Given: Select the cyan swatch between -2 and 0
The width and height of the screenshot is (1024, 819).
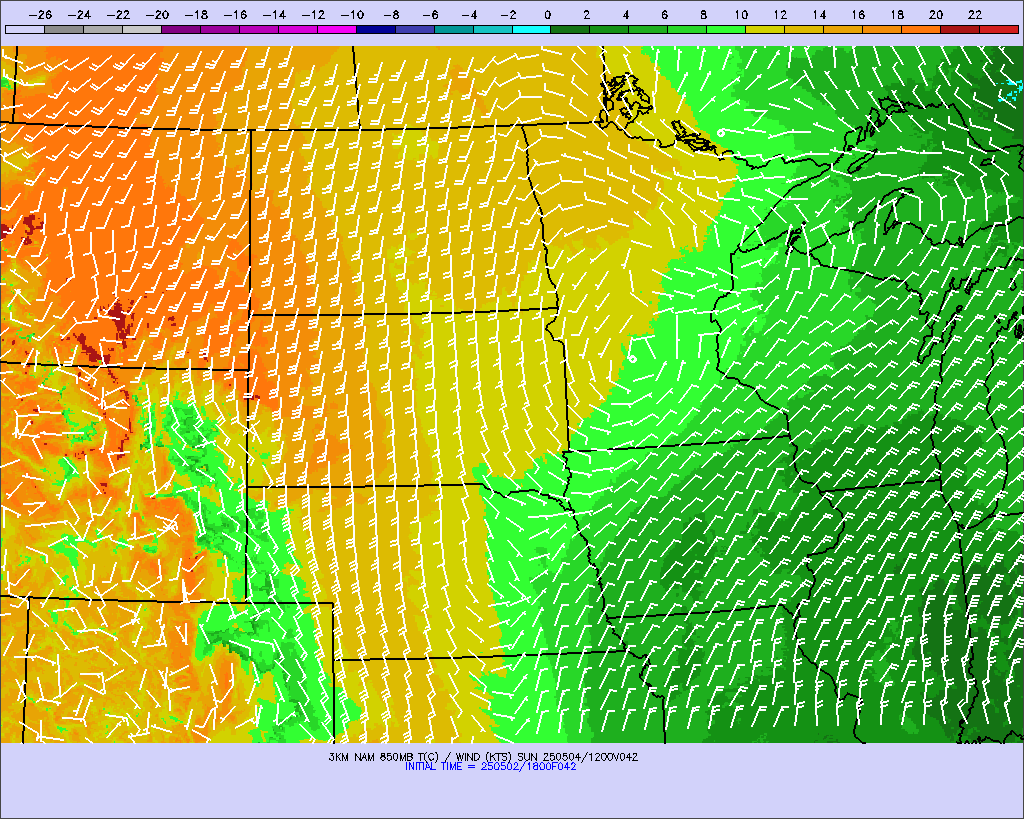Looking at the screenshot, I should 532,29.
